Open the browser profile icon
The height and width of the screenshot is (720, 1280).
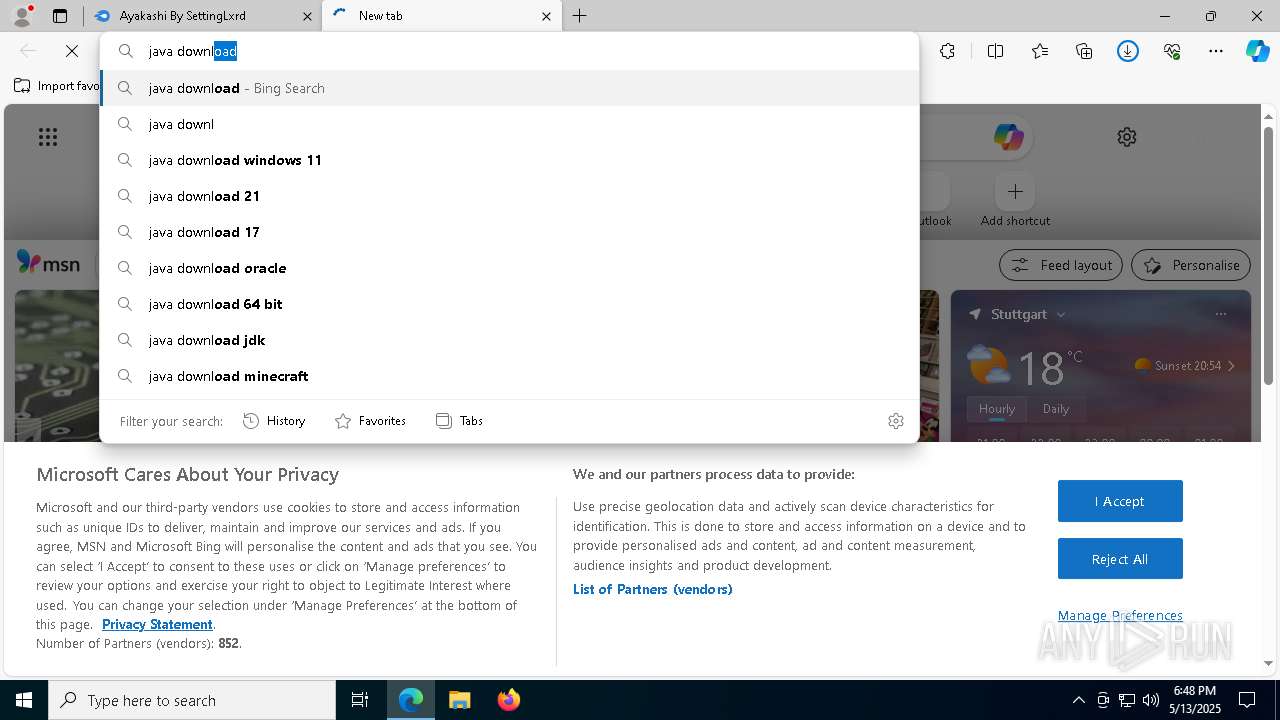coord(22,16)
